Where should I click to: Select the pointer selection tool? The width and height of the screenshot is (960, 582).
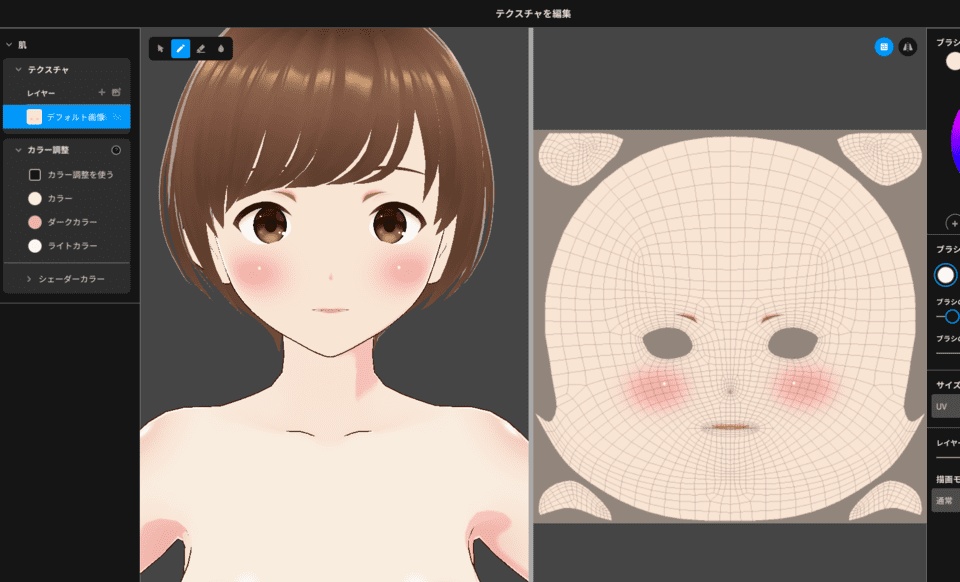click(x=160, y=47)
